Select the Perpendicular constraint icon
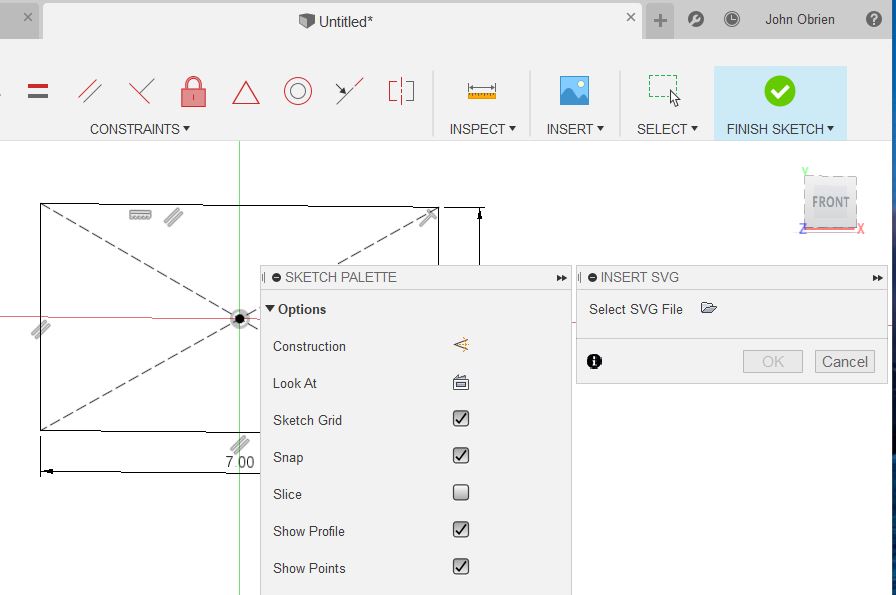Viewport: 896px width, 595px height. [x=141, y=91]
